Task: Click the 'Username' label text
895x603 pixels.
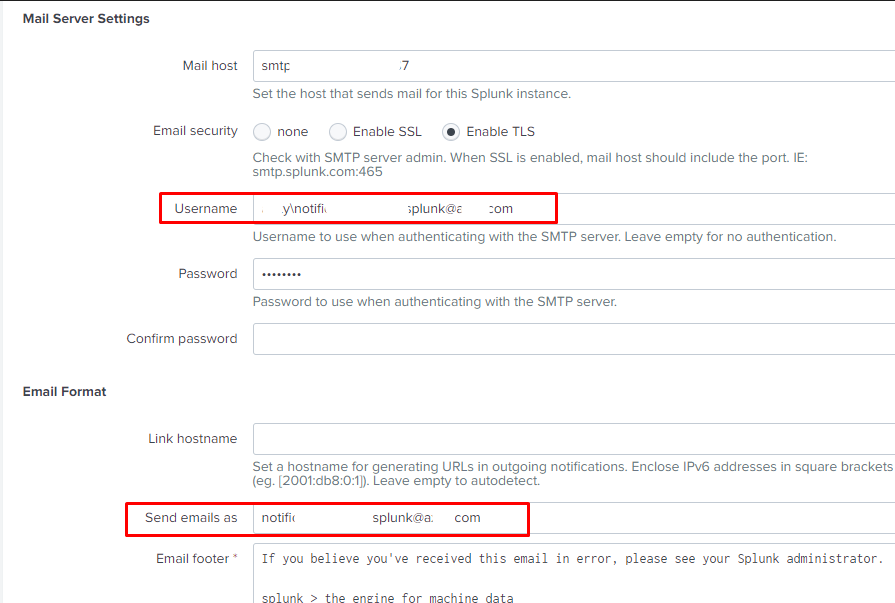Action: (x=206, y=209)
